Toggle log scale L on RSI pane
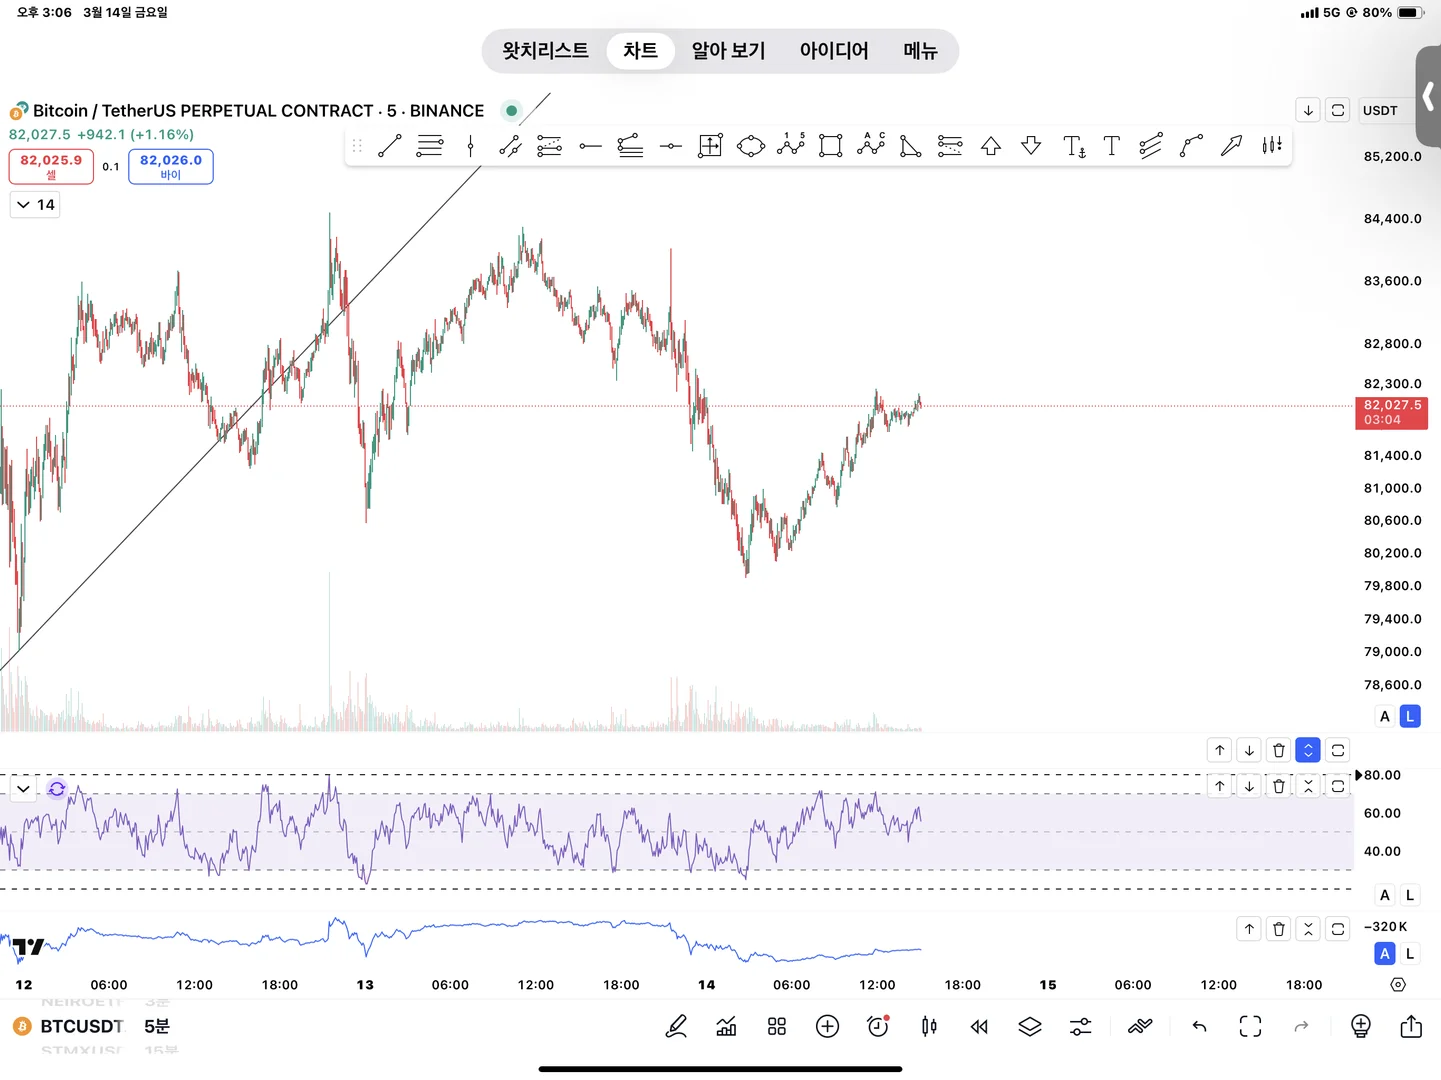The width and height of the screenshot is (1441, 1080). [x=1410, y=895]
